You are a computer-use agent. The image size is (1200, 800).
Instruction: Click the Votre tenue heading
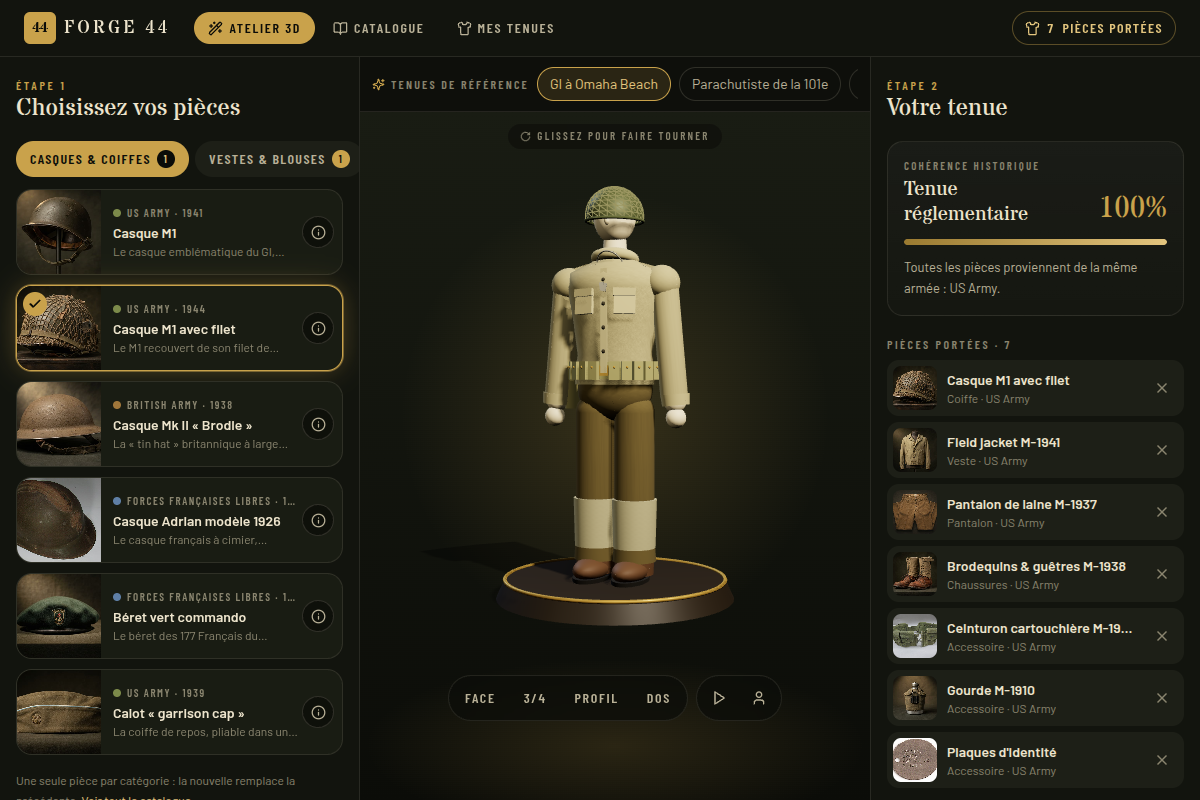tap(947, 107)
